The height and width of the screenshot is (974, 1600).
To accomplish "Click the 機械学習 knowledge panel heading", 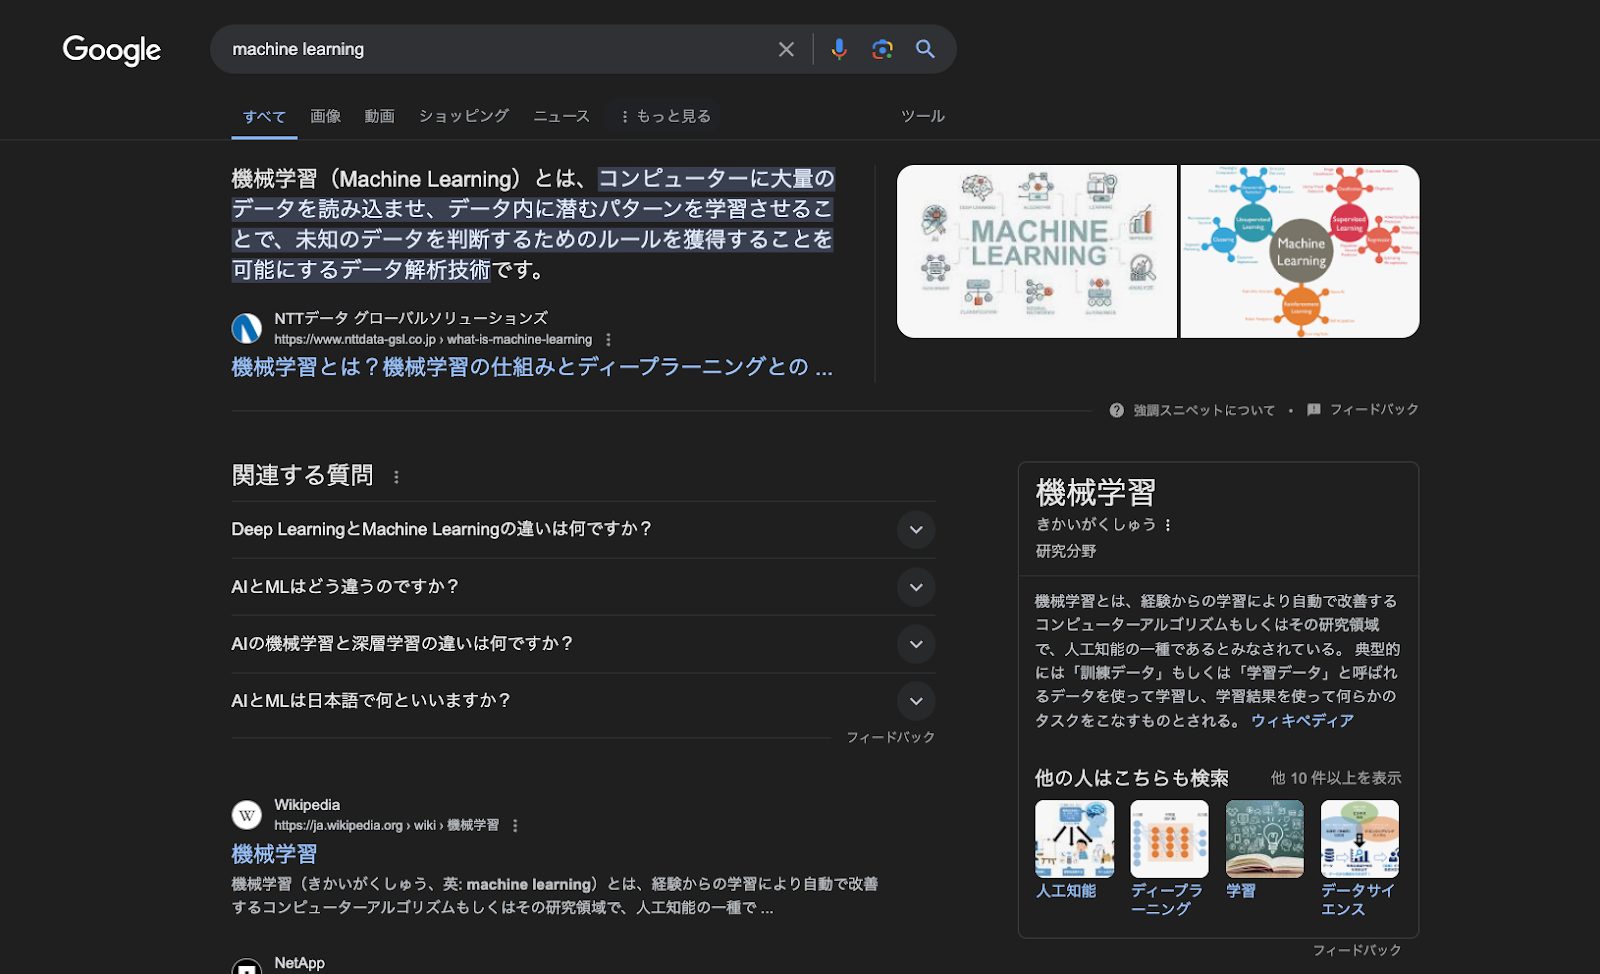I will [1096, 493].
